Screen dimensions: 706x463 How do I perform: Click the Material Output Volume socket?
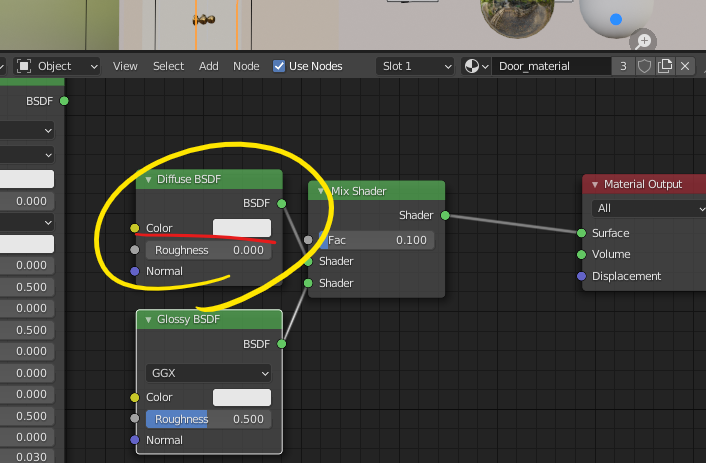coord(582,254)
